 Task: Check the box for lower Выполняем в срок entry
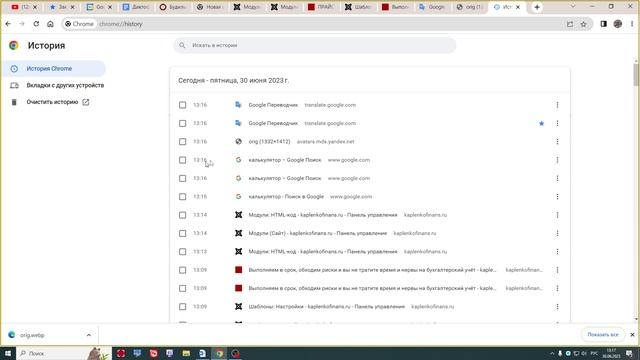[x=182, y=288]
